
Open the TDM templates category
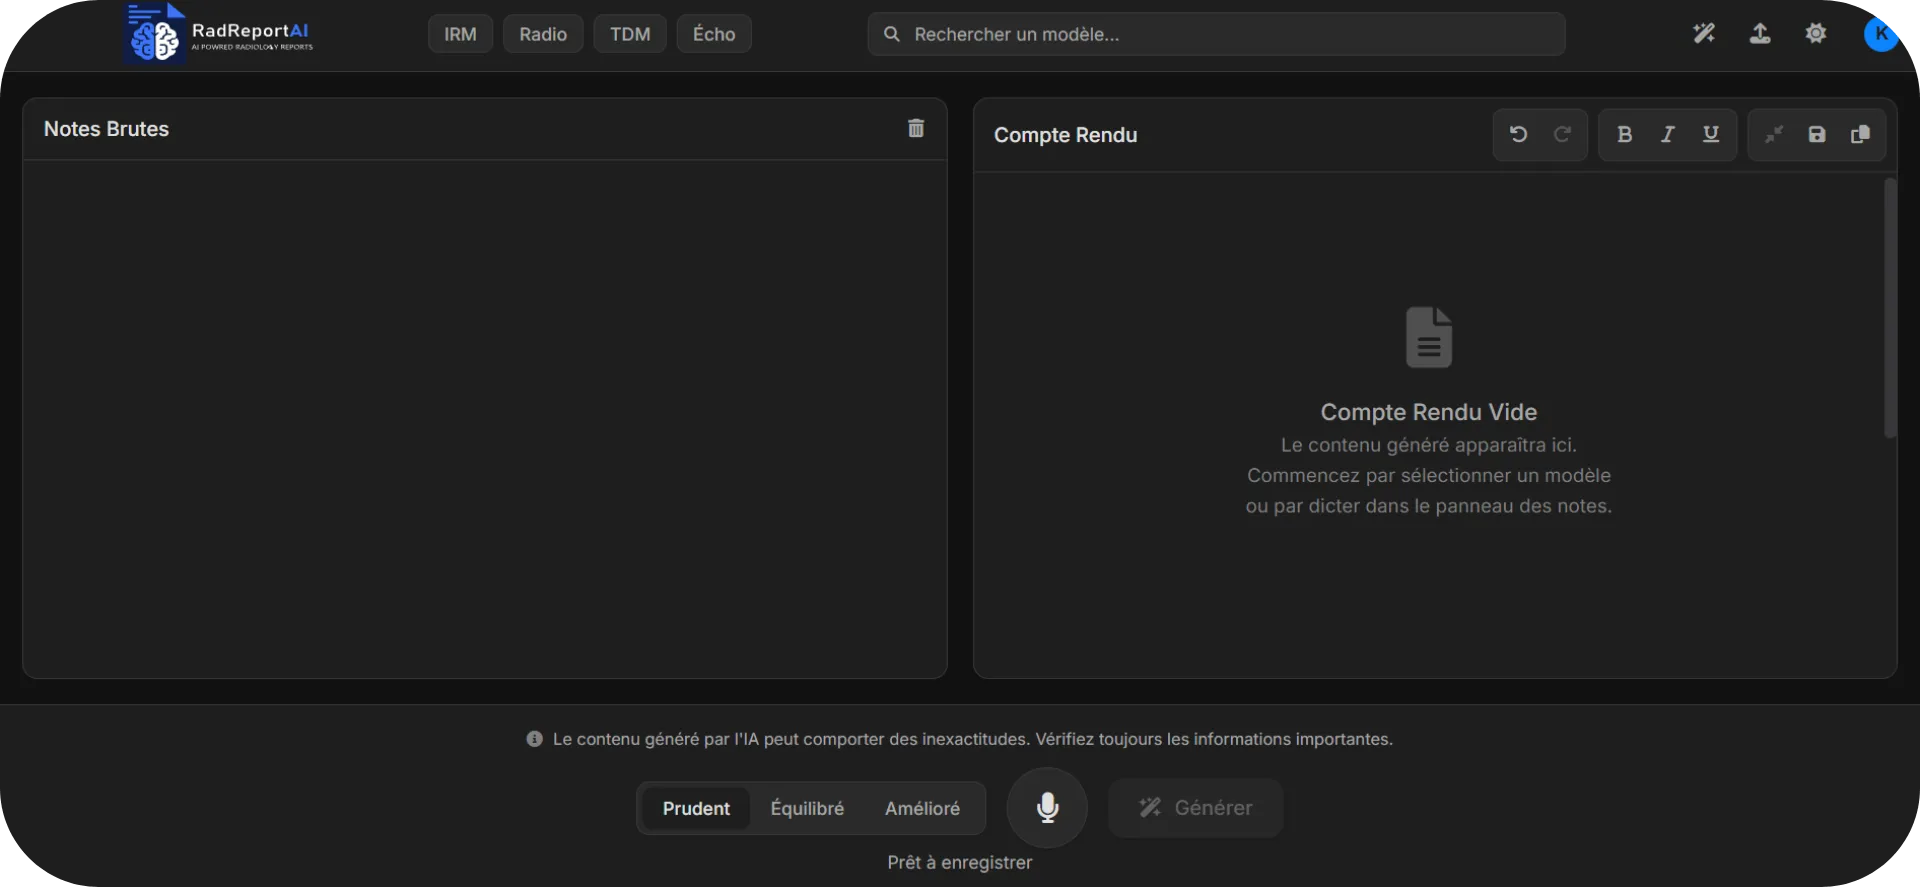point(630,34)
